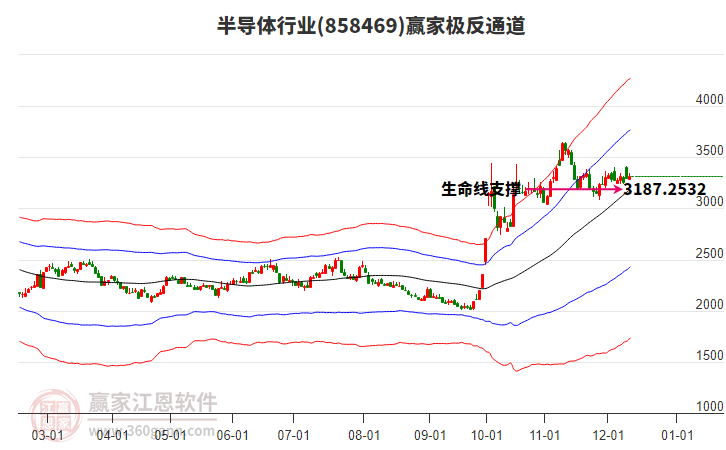Viewport: 726px width, 450px height.
Task: Click the 01-01 date axis label
Action: 677,435
